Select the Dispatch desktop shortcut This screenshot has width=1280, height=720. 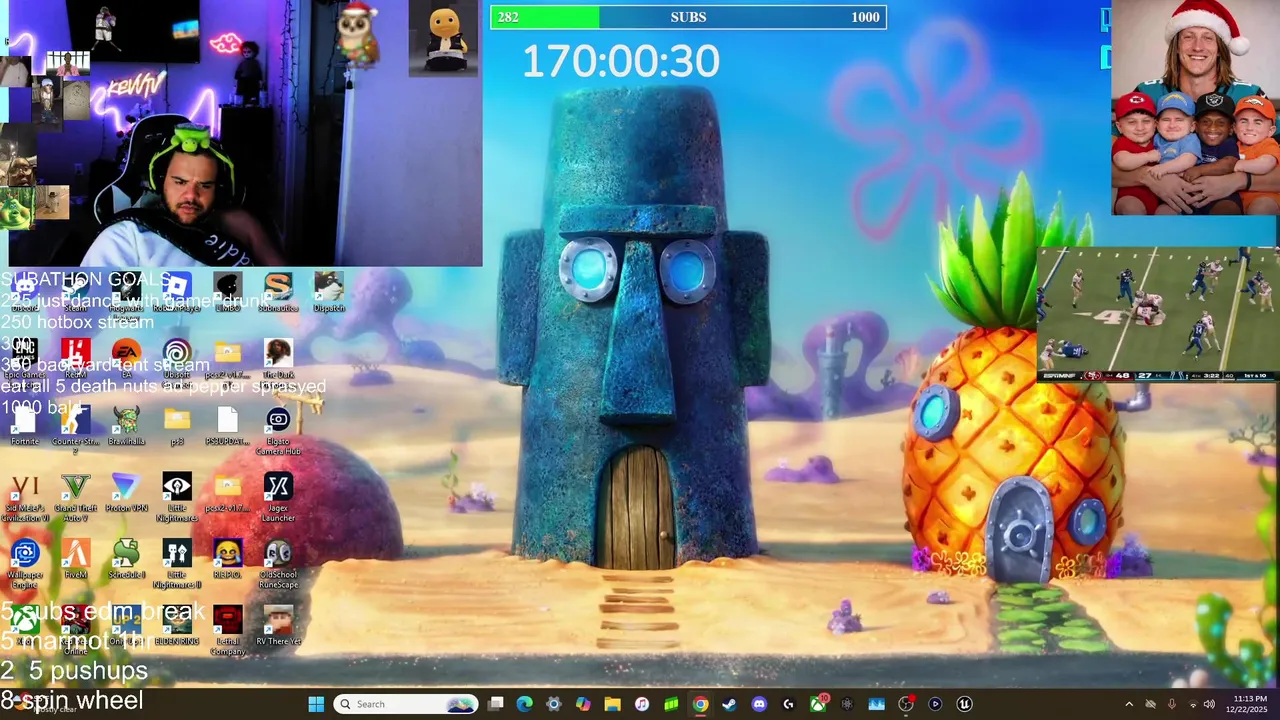pyautogui.click(x=329, y=293)
